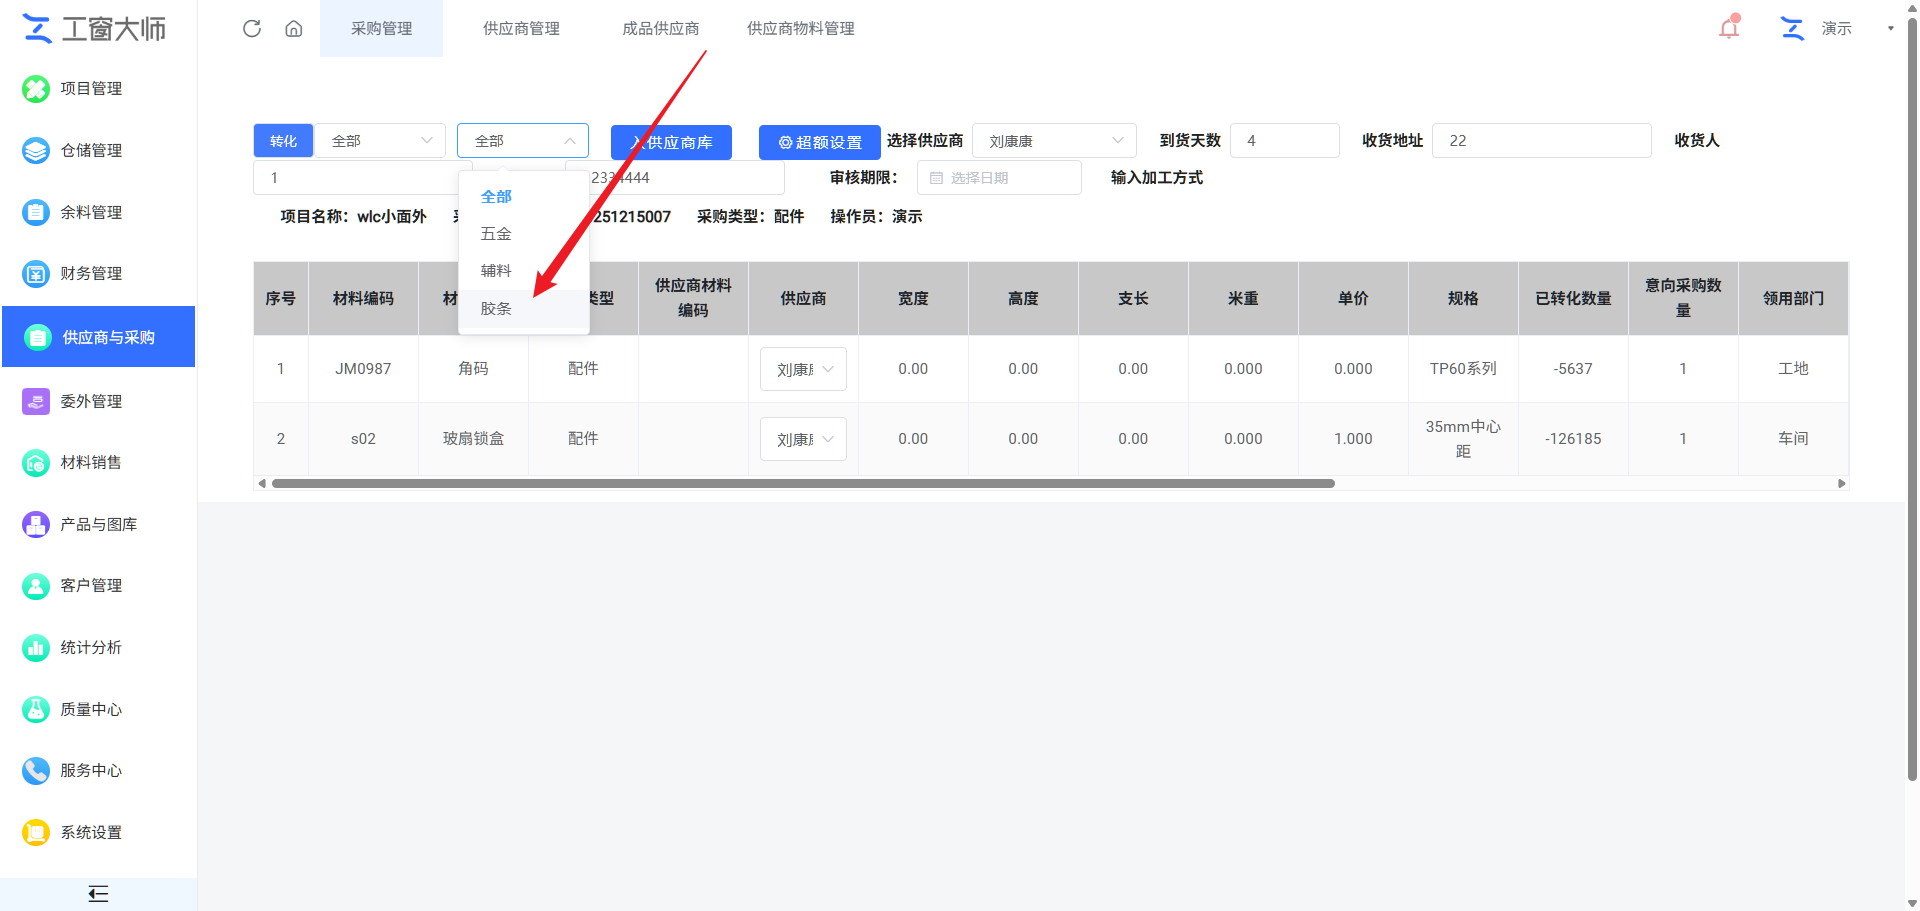
Task: Switch to 供应商管理 tab
Action: pos(521,28)
